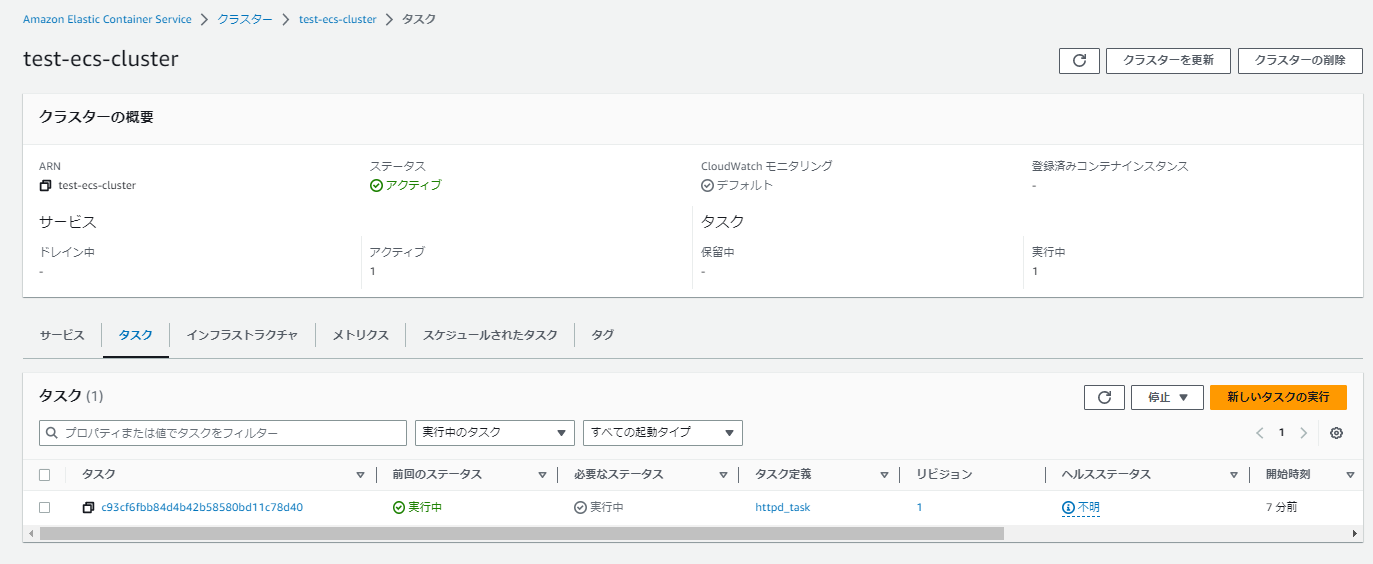Go to previous page of tasks
The image size is (1373, 564).
[1260, 433]
